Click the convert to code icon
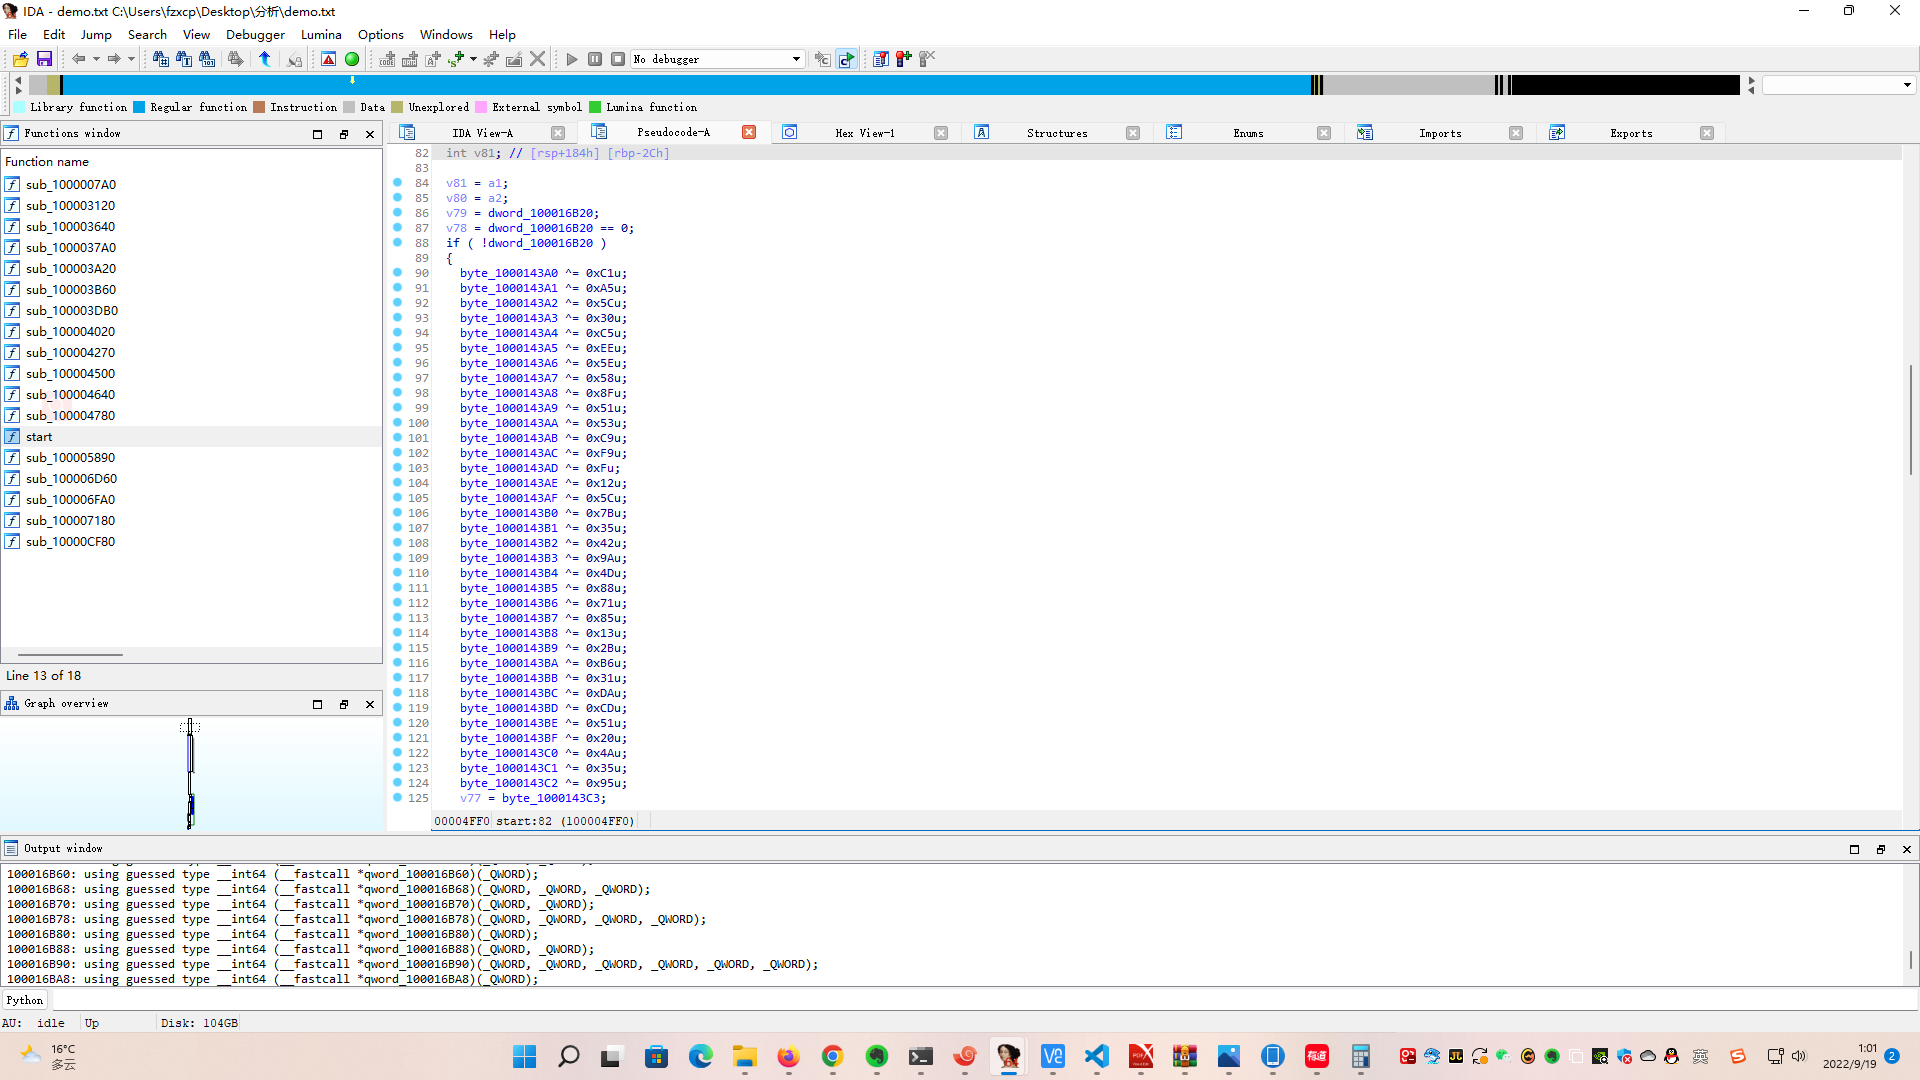Screen dimensions: 1920x1080 pos(387,59)
